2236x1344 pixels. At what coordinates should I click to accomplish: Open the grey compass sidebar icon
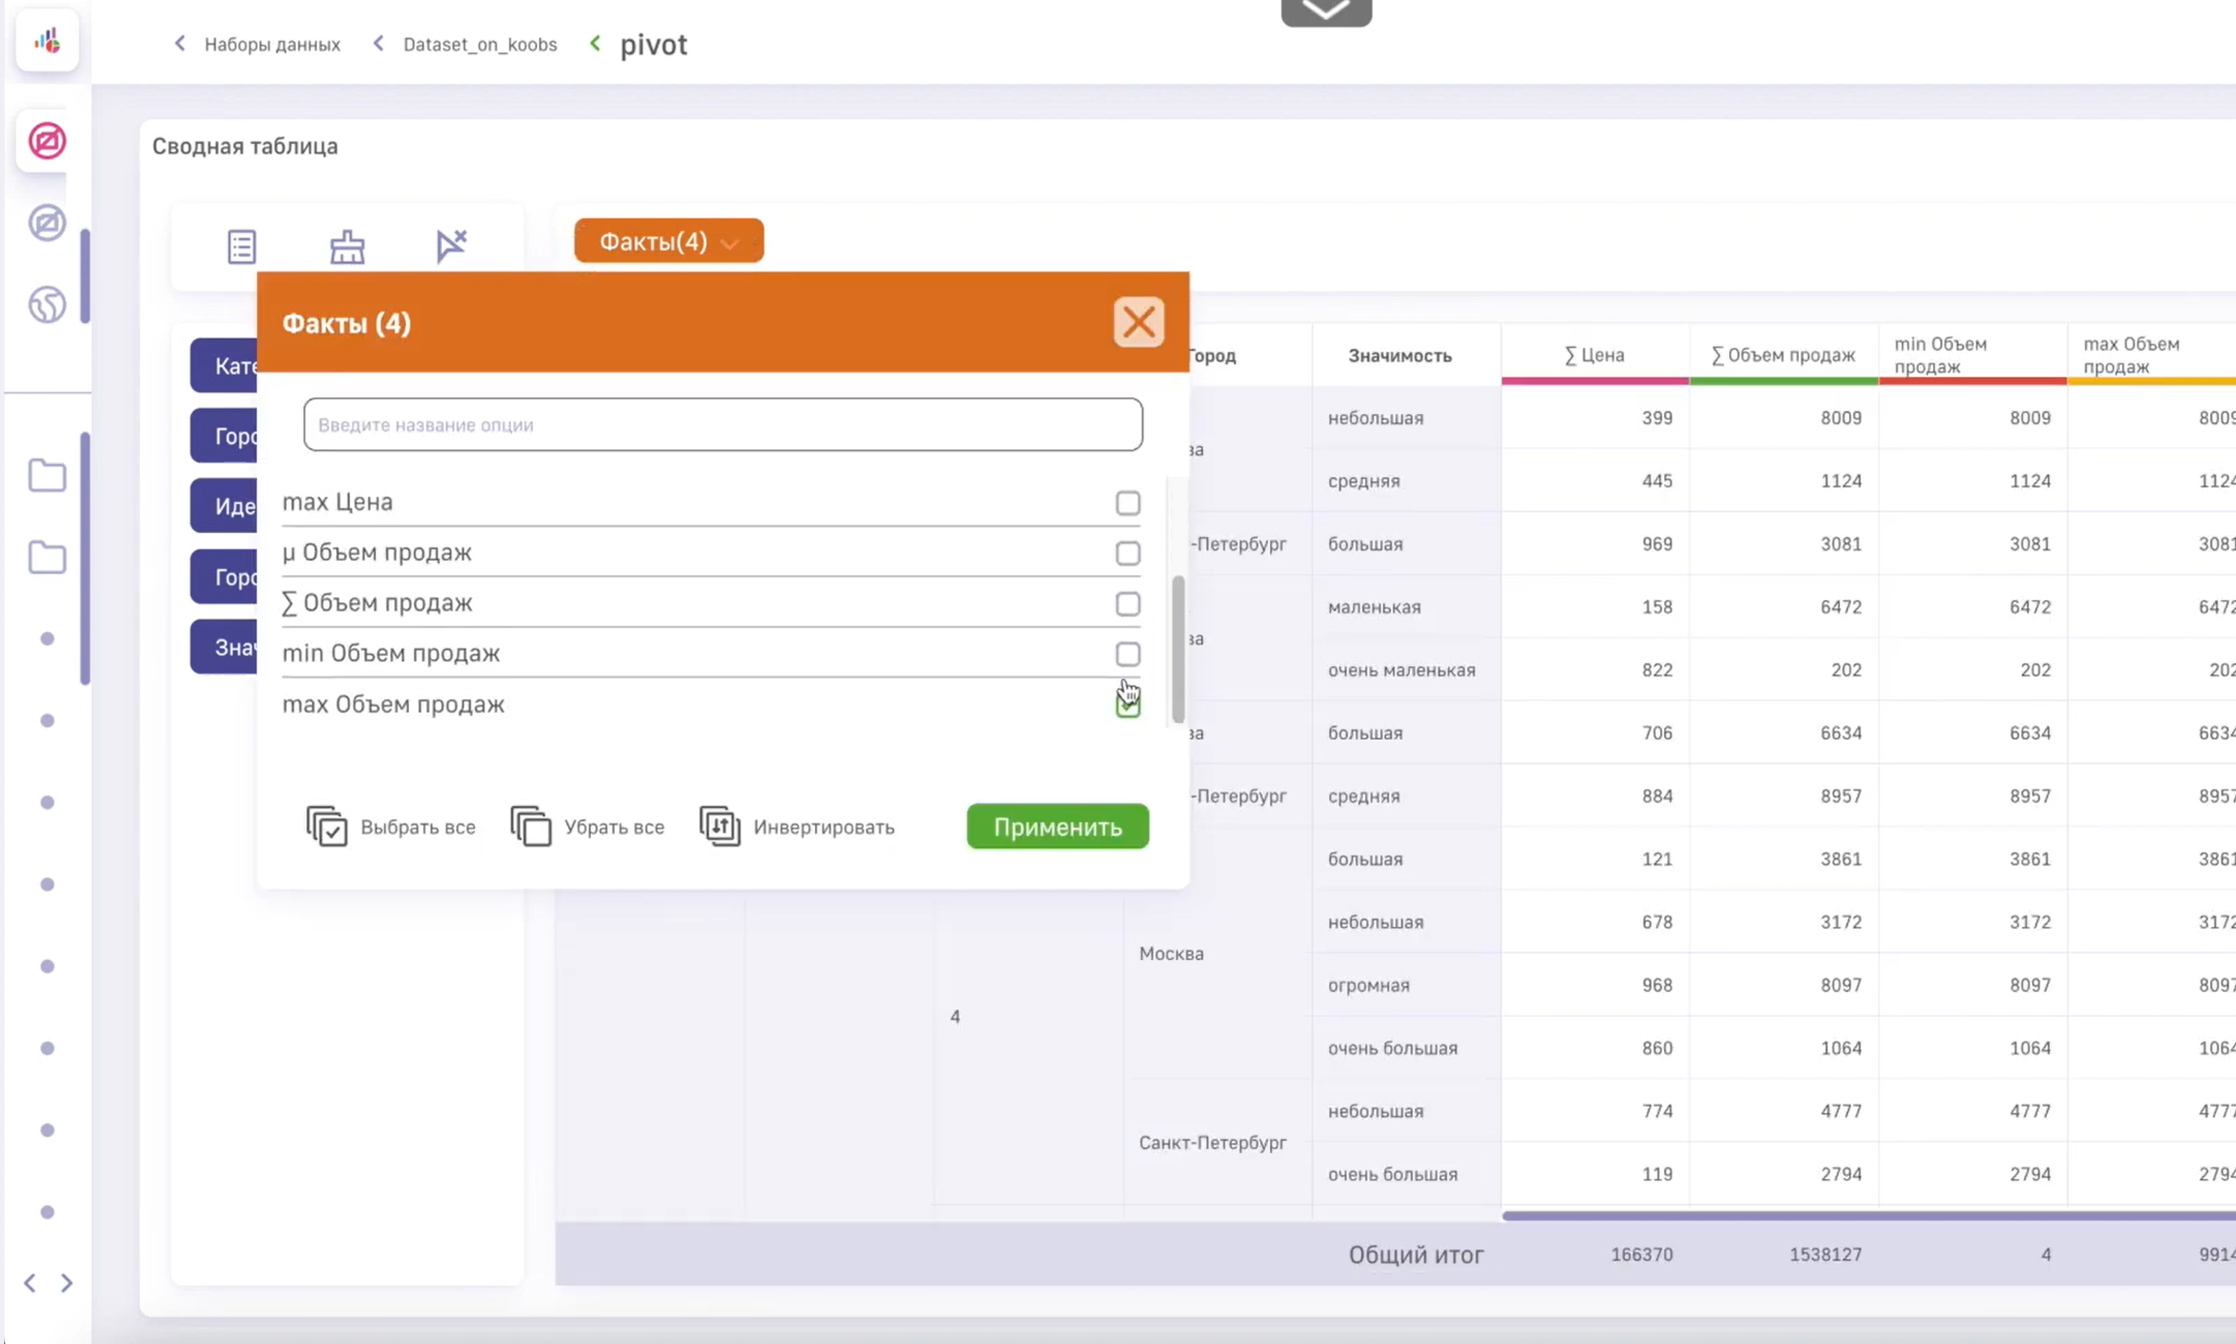tap(47, 222)
